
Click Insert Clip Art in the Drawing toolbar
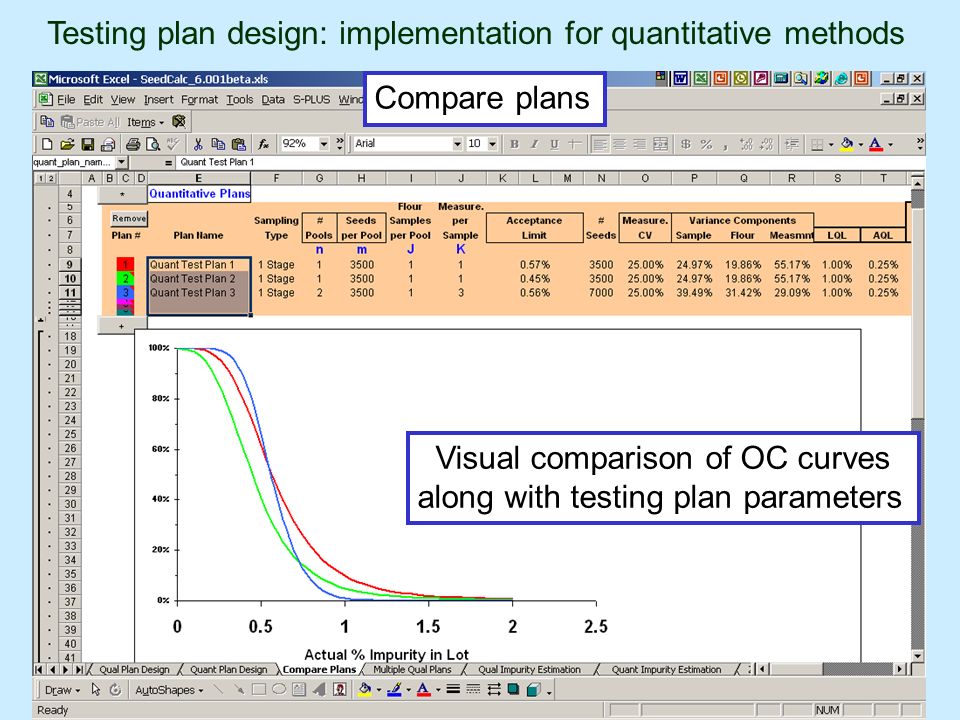click(340, 690)
